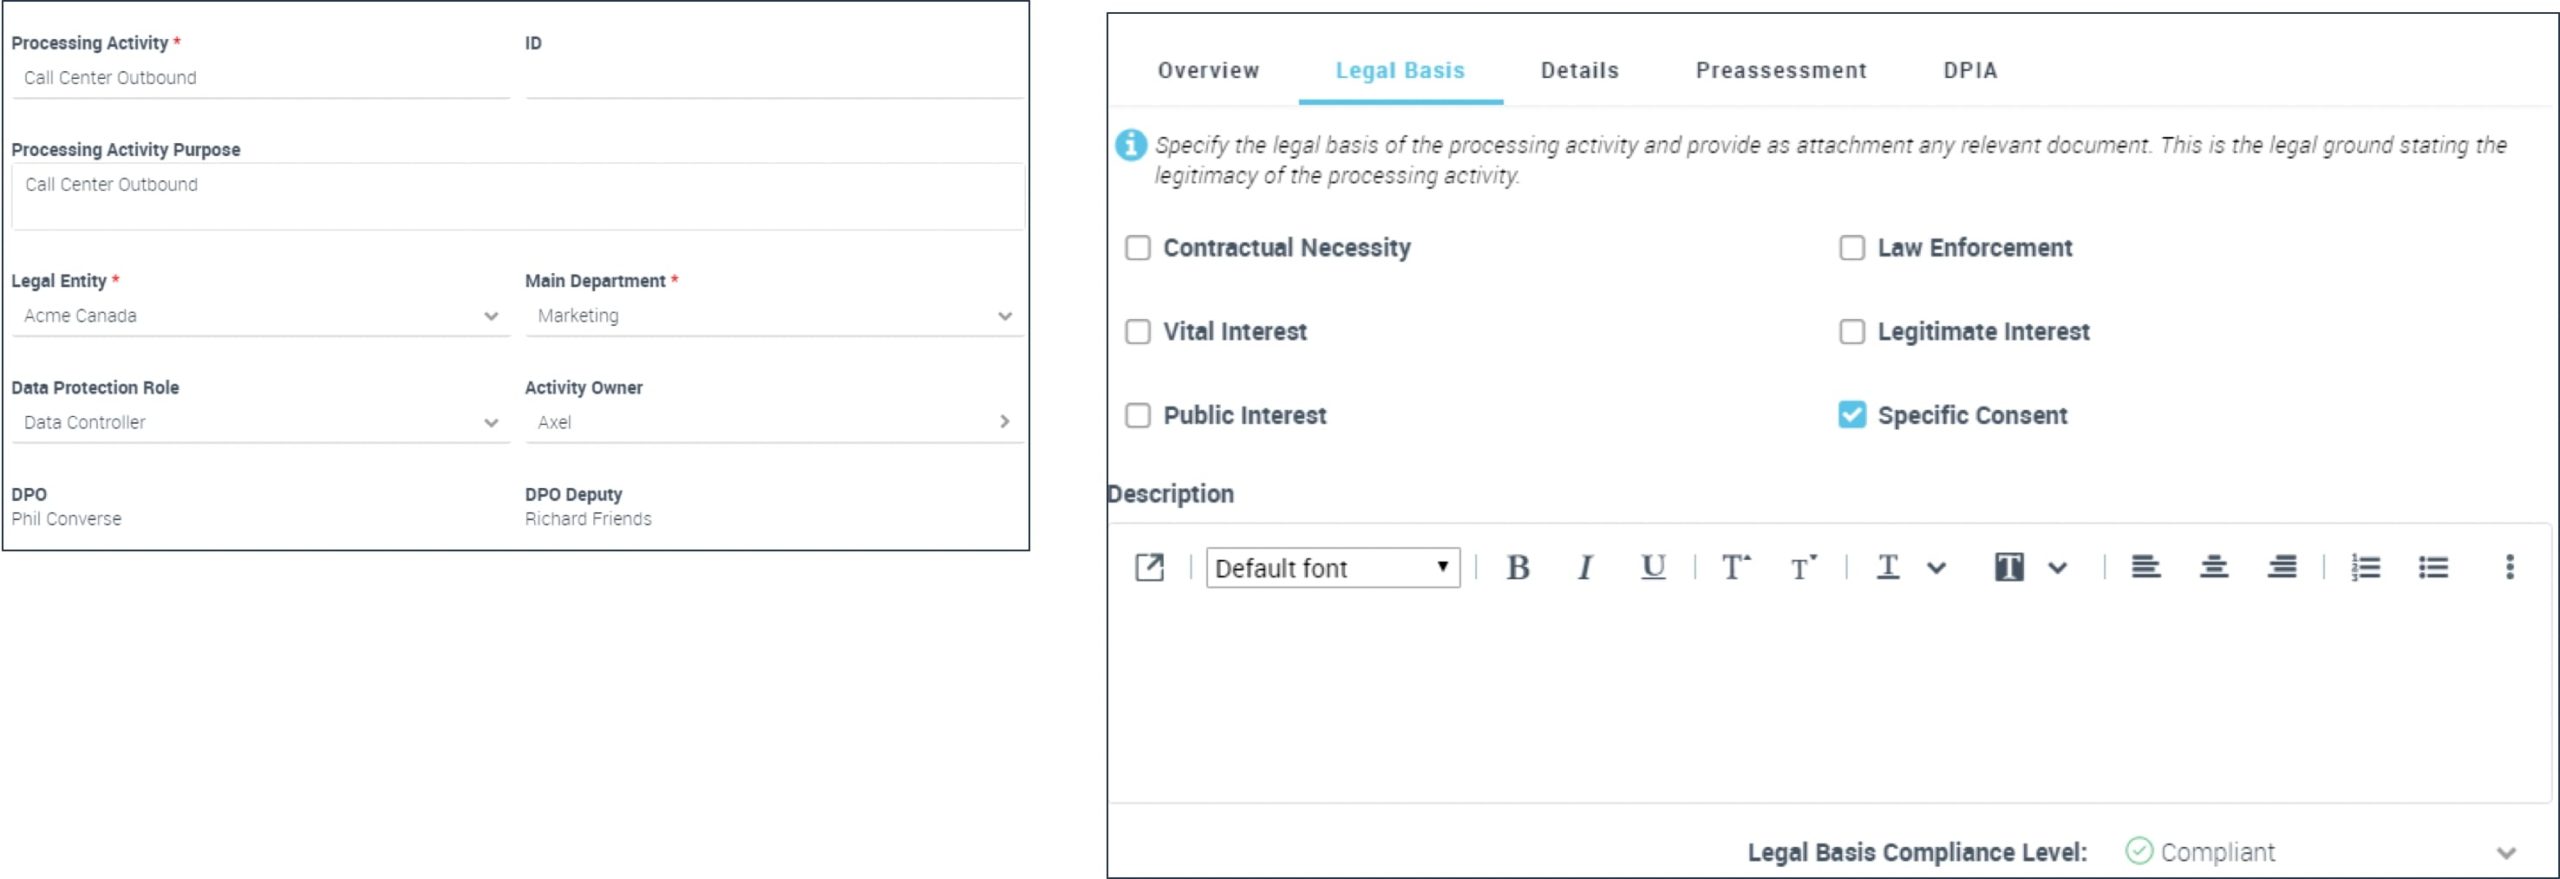The height and width of the screenshot is (879, 2560).
Task: Uncheck the Specific Consent checkbox
Action: (1852, 415)
